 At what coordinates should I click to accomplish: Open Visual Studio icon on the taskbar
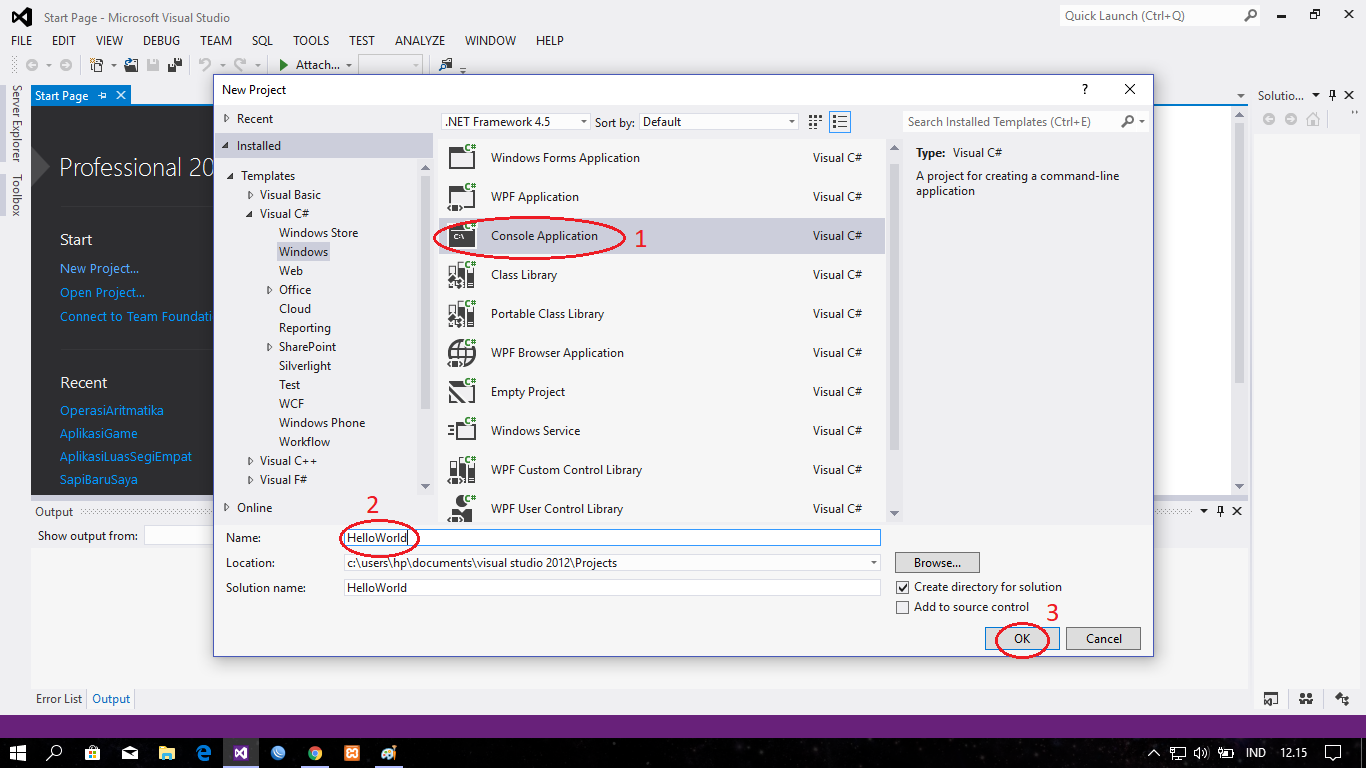(240, 753)
